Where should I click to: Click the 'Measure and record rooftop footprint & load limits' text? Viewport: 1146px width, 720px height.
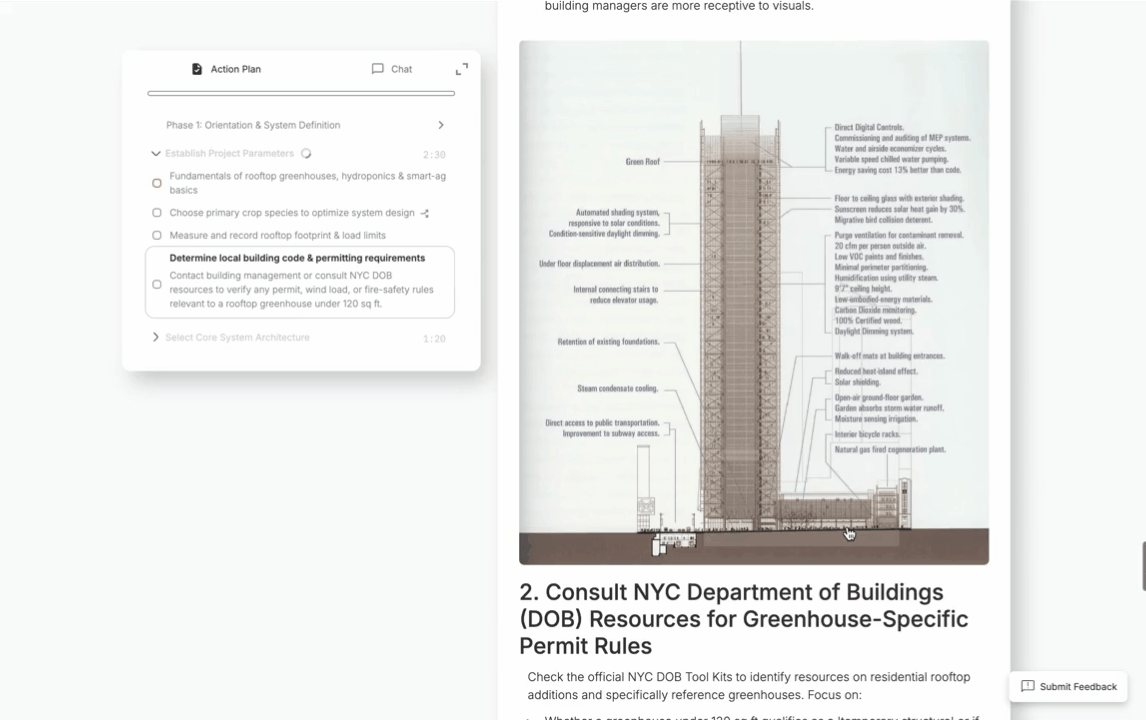277,235
